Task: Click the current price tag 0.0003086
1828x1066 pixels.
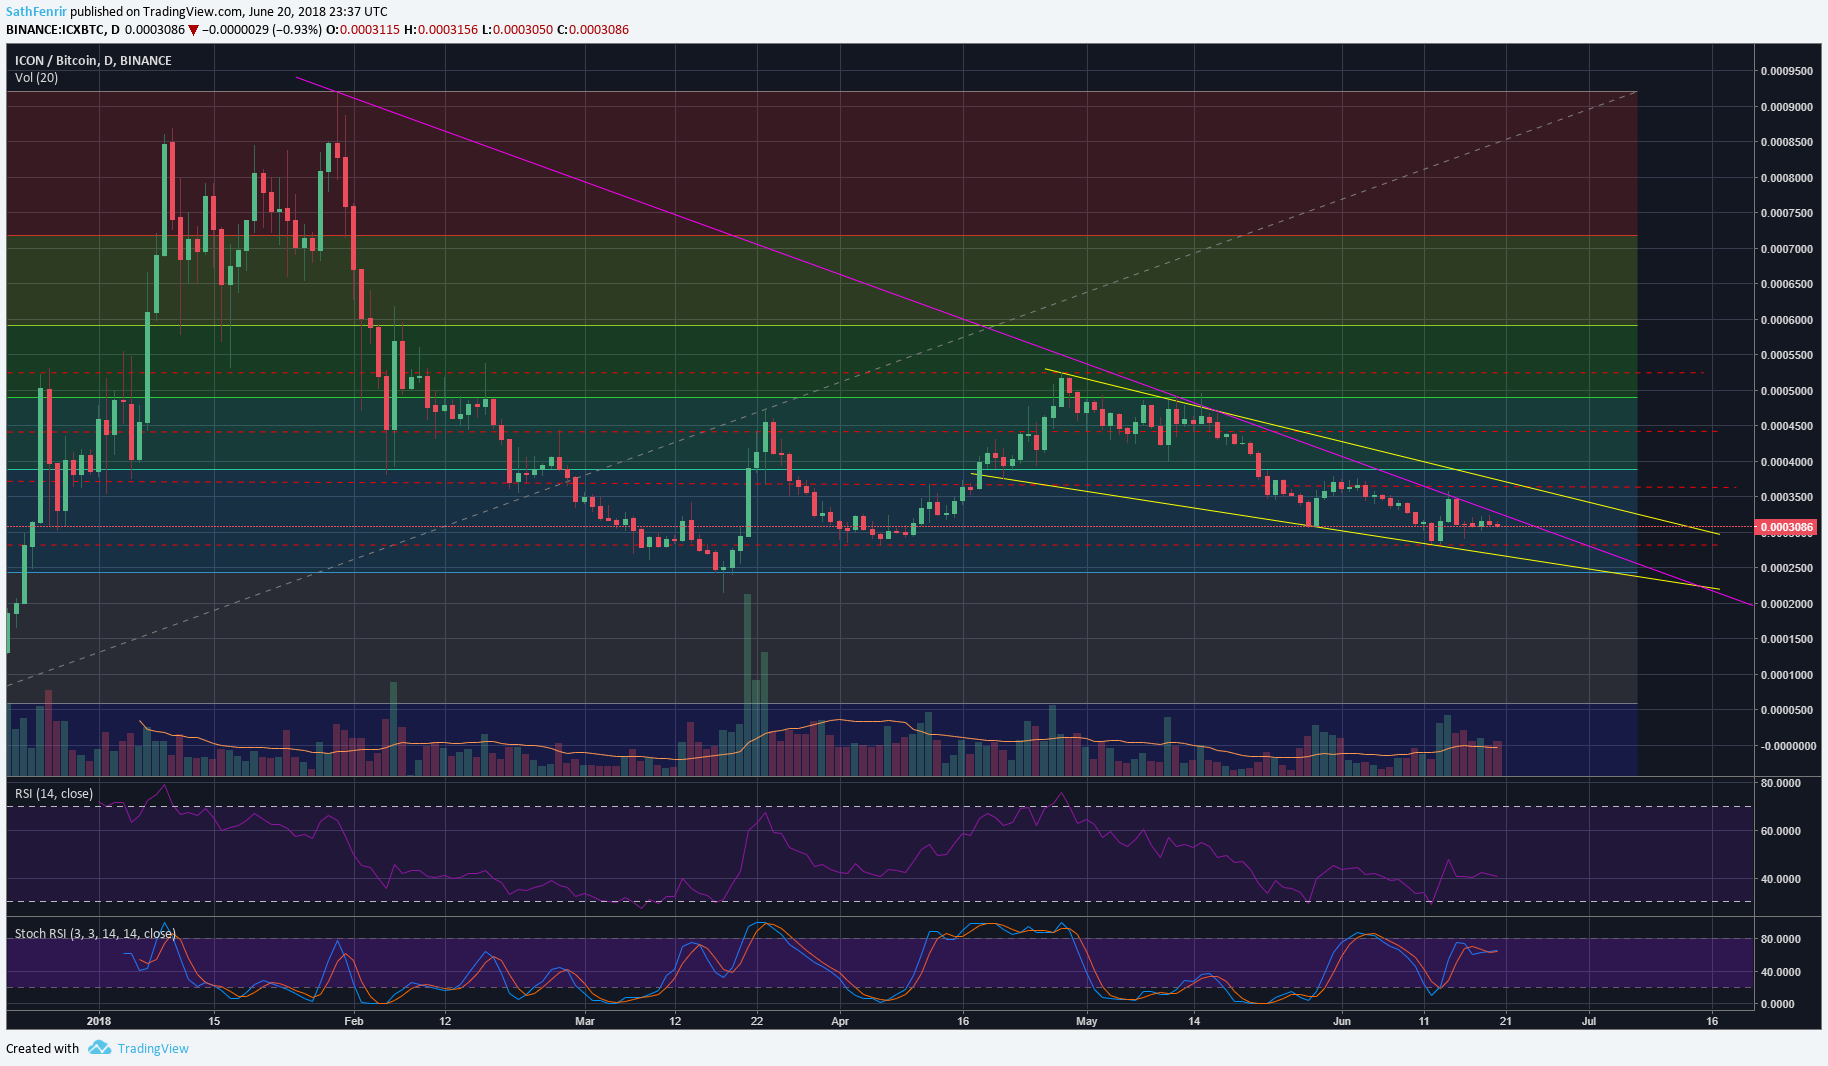Action: [1786, 527]
